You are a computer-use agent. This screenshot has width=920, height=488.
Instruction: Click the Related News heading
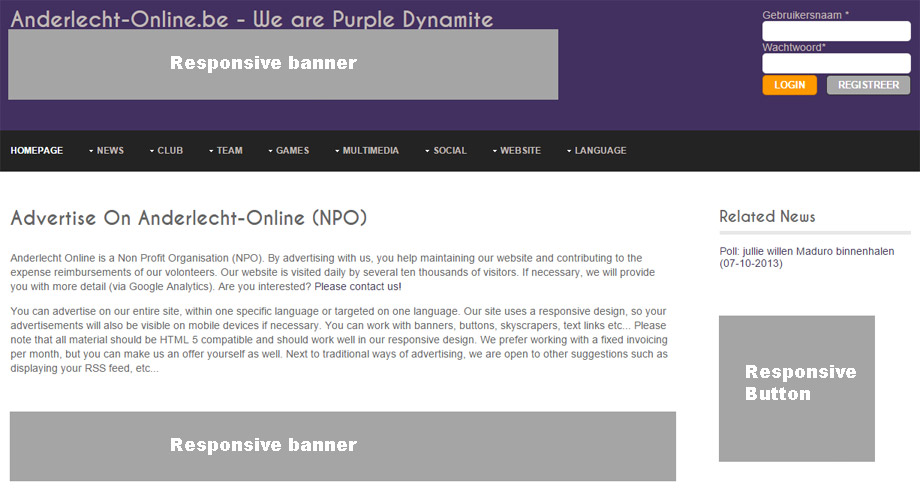coord(767,216)
